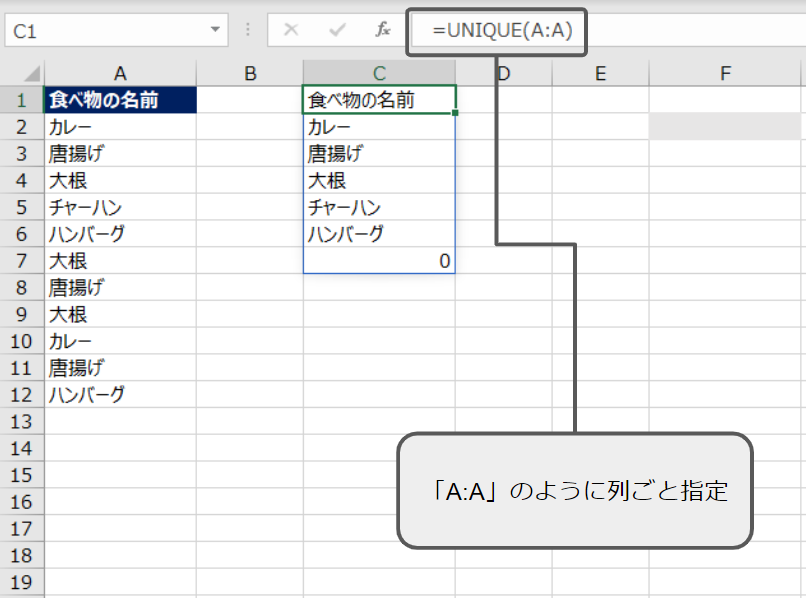Image resolution: width=806 pixels, height=598 pixels.
Task: Click cell C5 containing チャーハン
Action: [x=379, y=207]
